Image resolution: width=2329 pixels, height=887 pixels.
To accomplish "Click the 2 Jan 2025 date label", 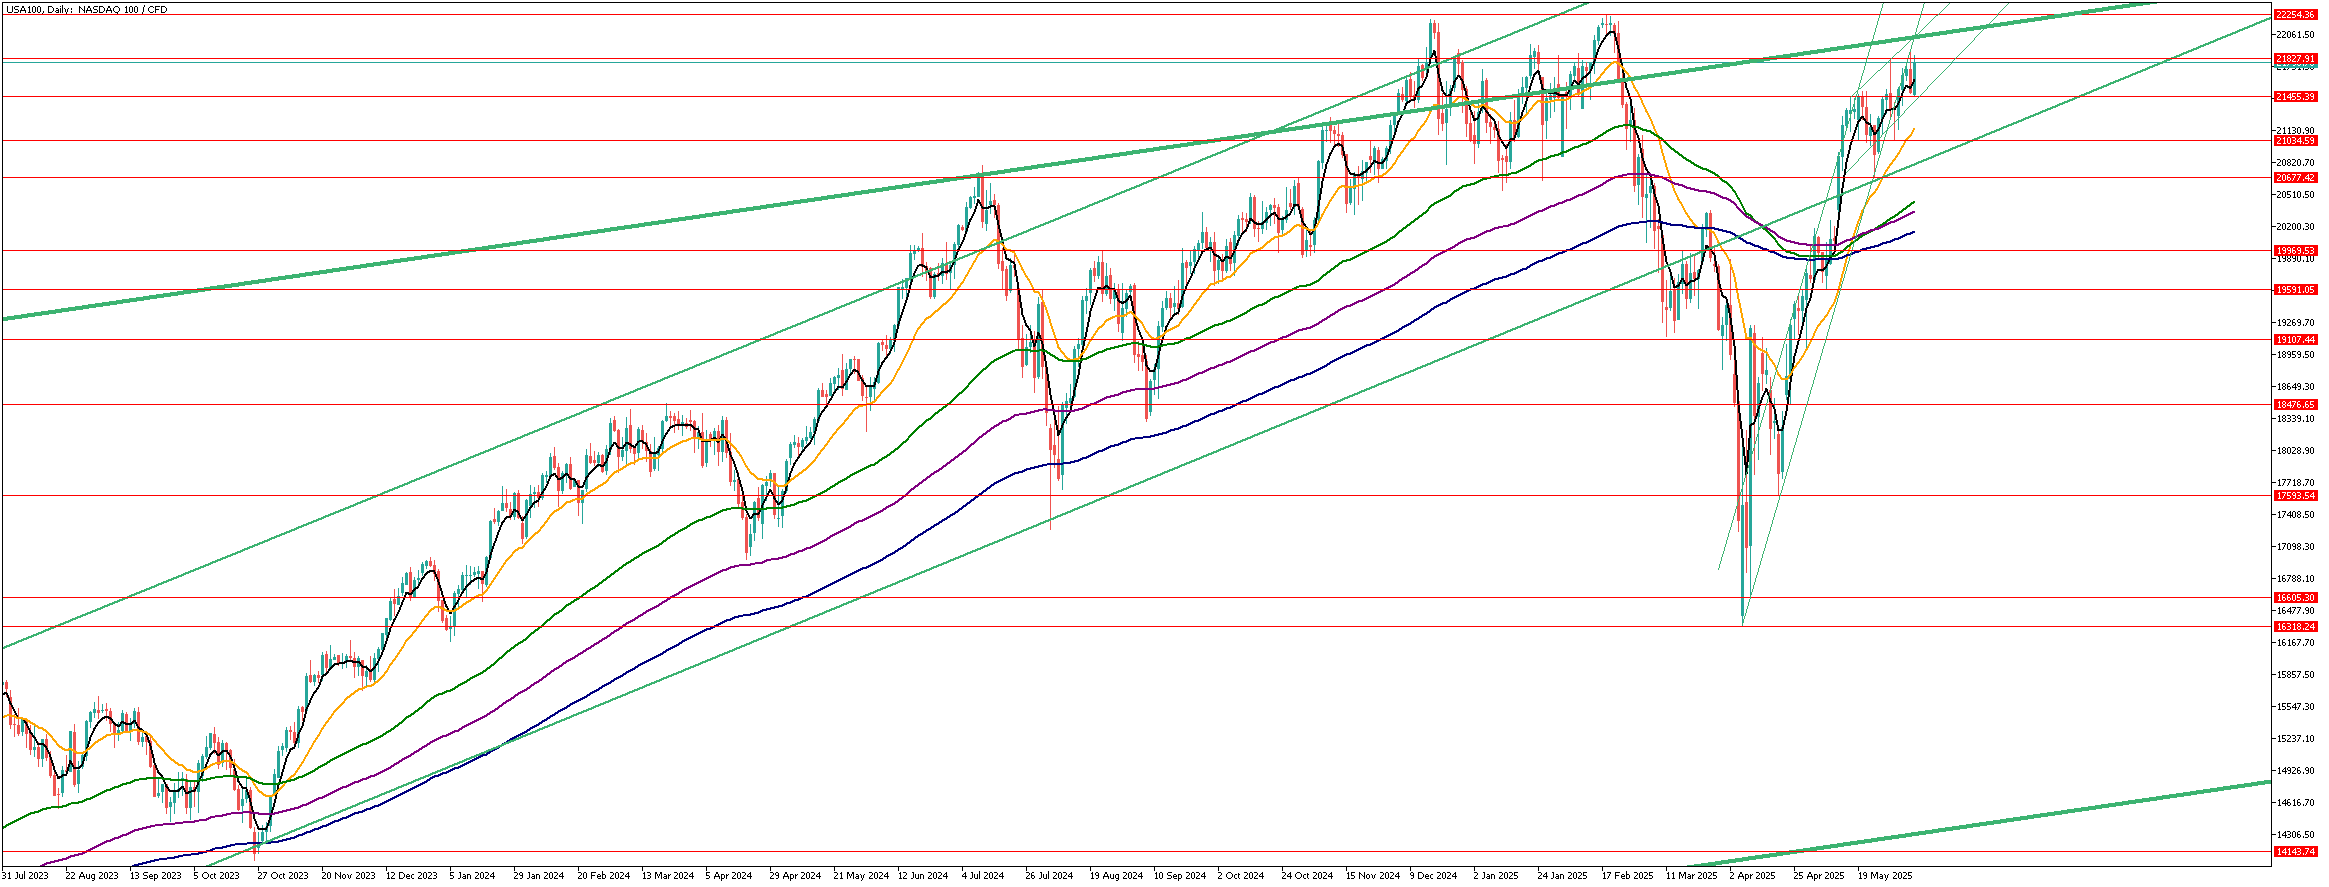I will click(x=1495, y=876).
